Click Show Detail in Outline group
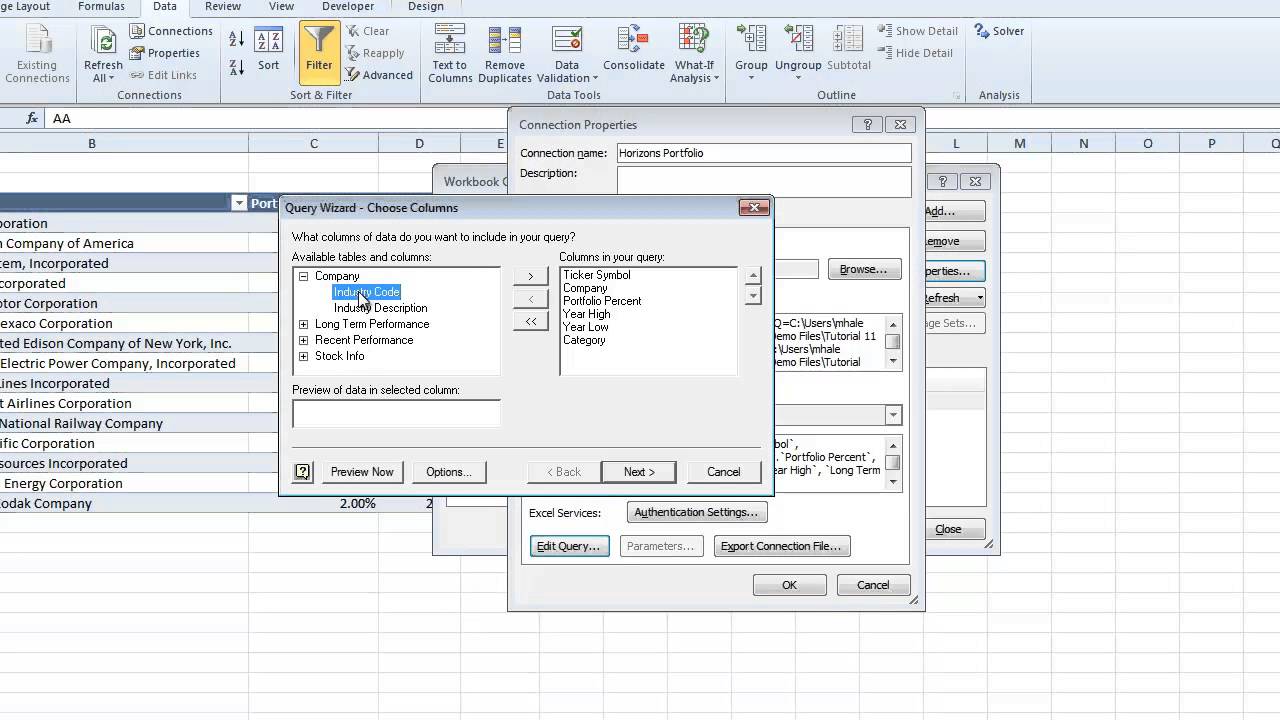This screenshot has width=1280, height=720. pos(918,31)
